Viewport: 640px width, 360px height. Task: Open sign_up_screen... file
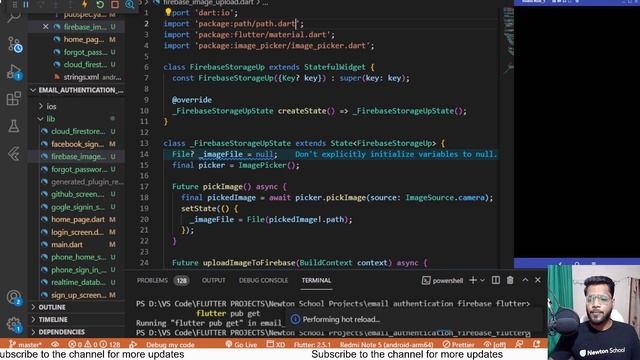click(x=77, y=295)
